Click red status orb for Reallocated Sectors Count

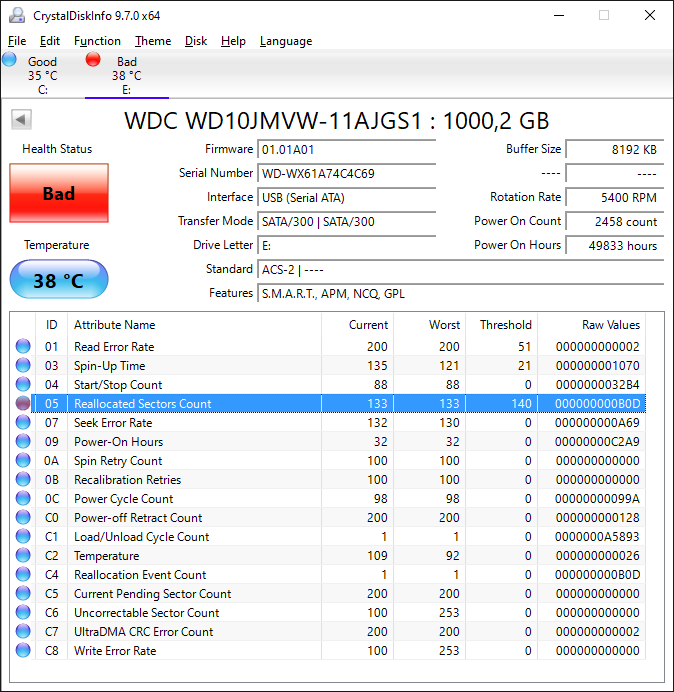[23, 403]
